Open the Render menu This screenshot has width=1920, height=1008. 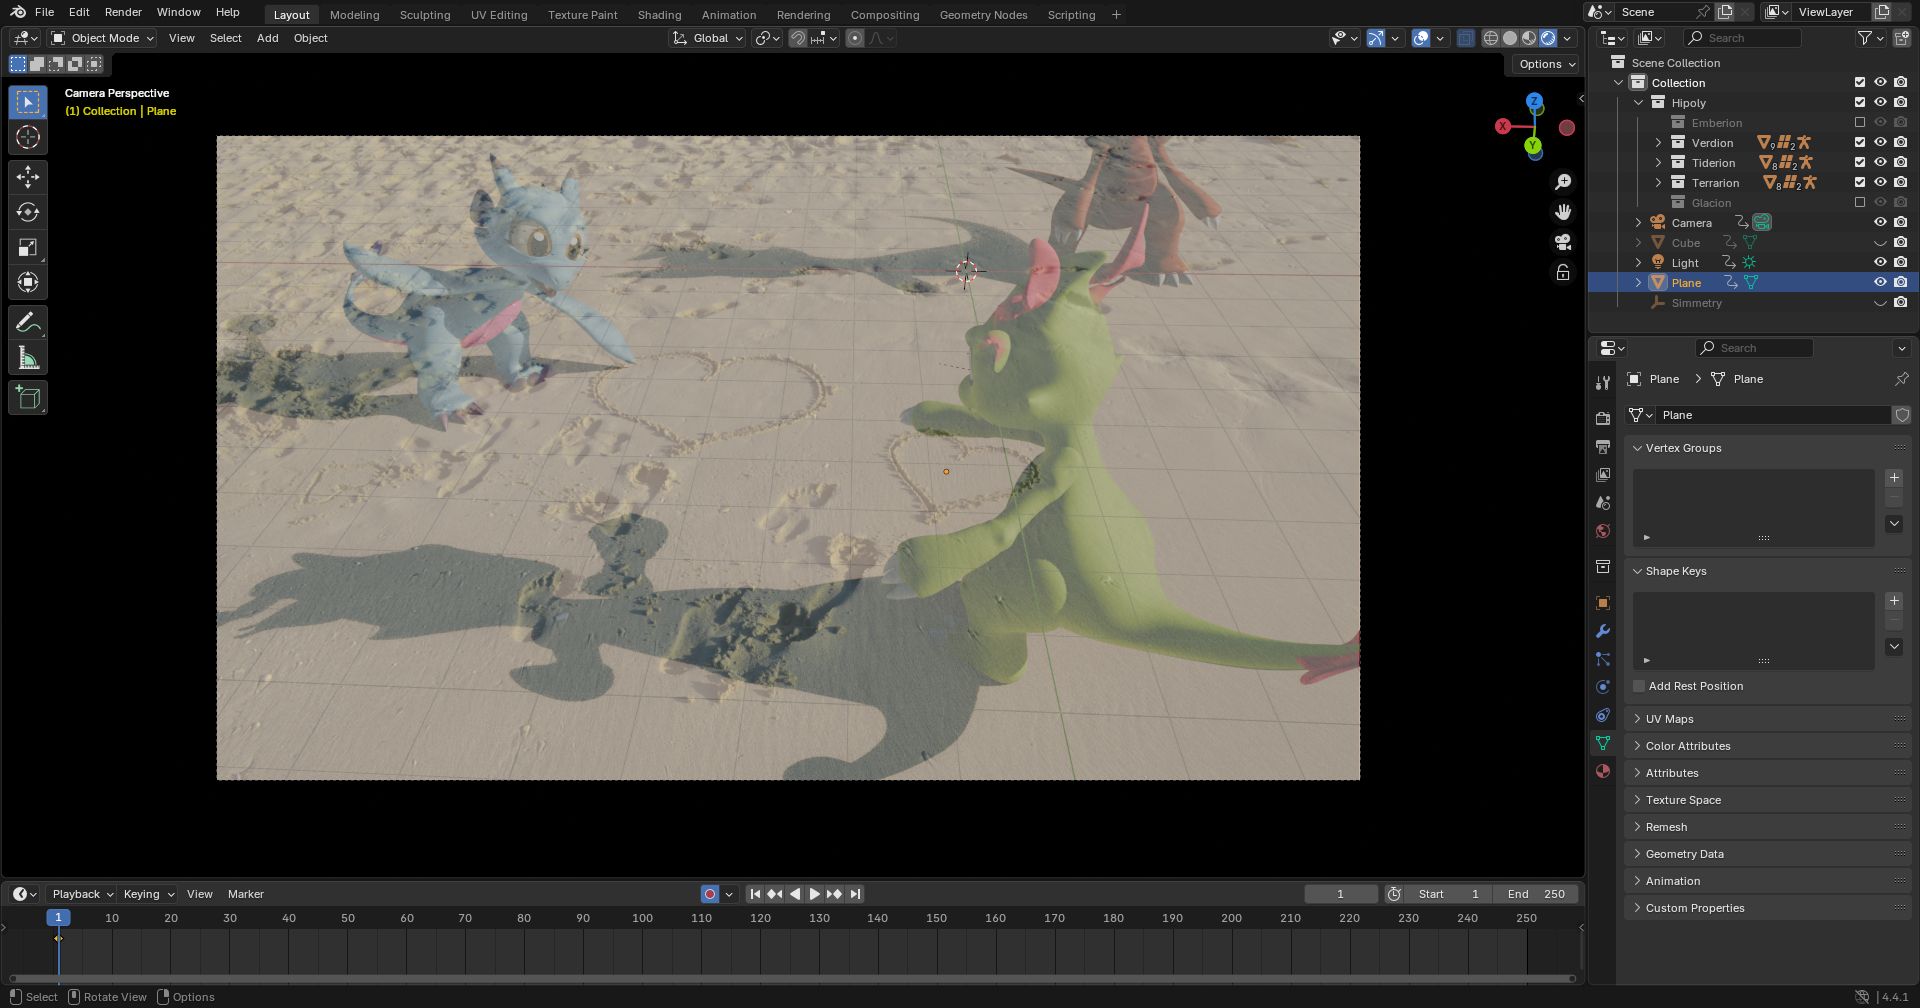[x=123, y=12]
